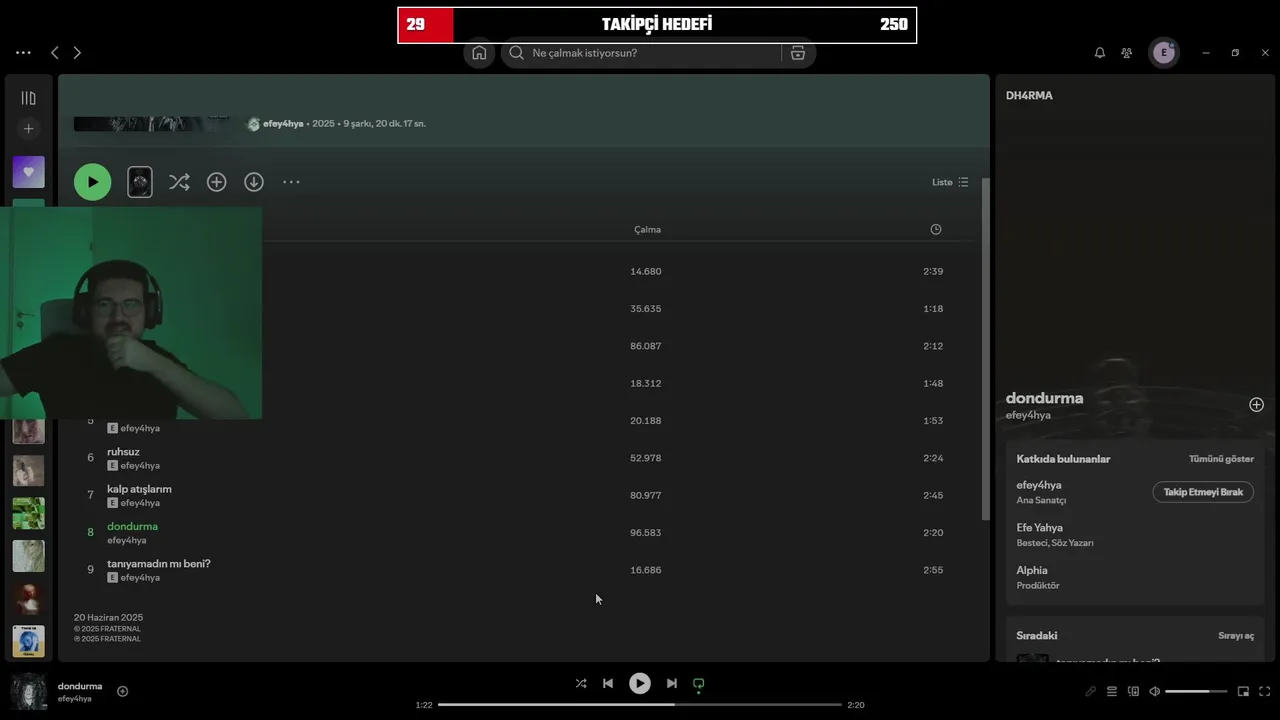Open the Browse icon in search bar
1280x720 pixels.
coord(798,53)
